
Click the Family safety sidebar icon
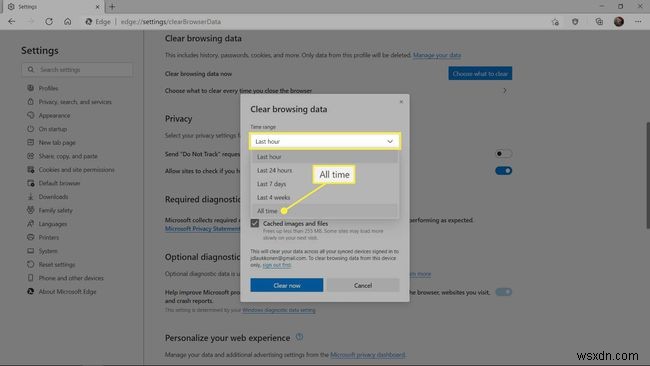[31, 210]
